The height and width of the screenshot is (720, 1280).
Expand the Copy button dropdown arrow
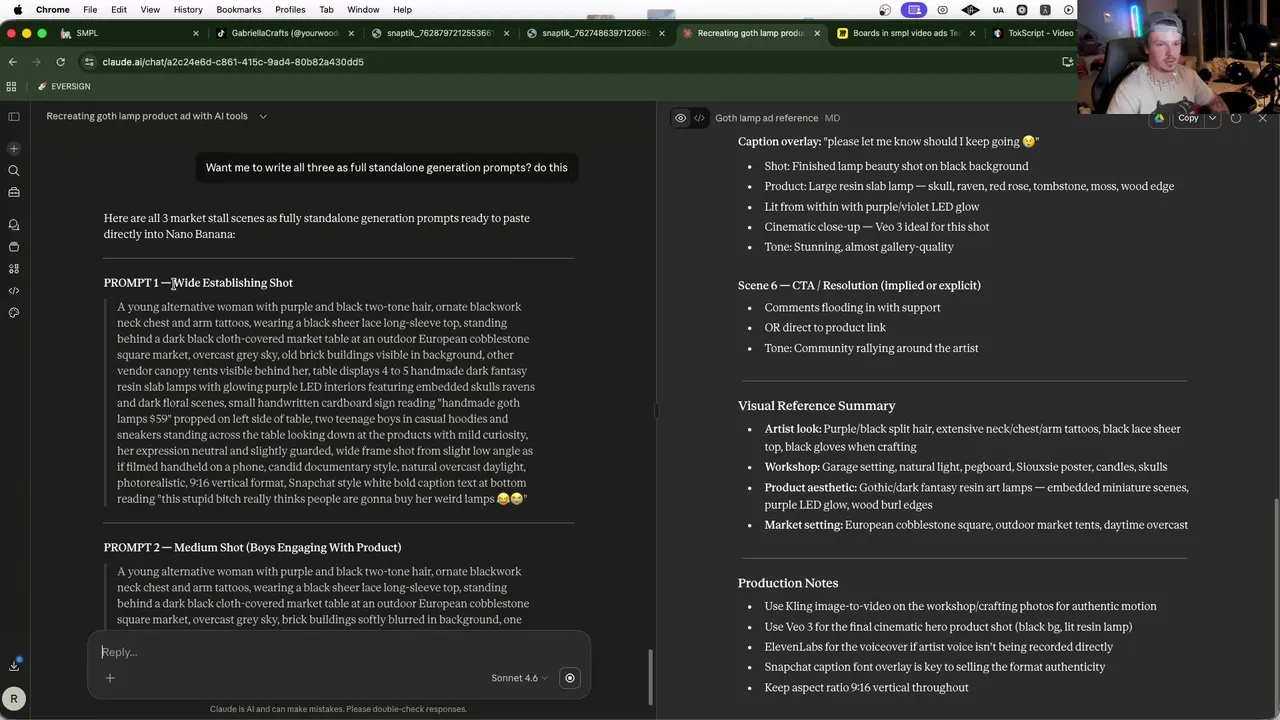[1212, 118]
